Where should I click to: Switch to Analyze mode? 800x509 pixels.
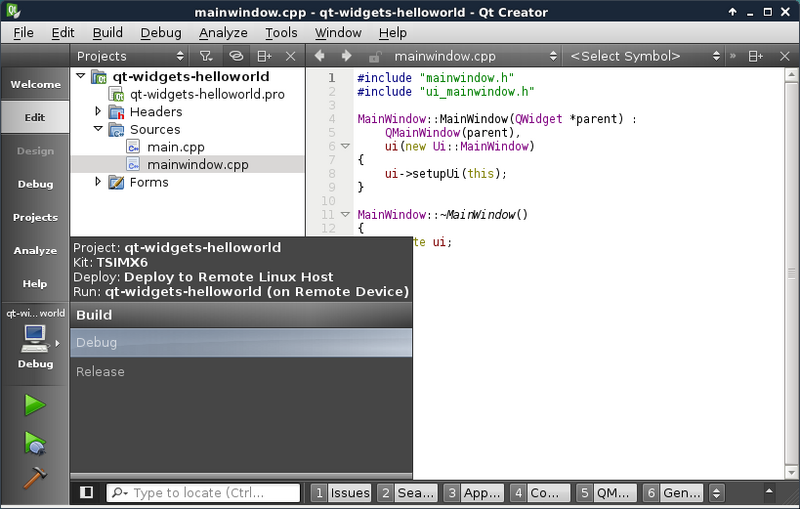[x=35, y=250]
